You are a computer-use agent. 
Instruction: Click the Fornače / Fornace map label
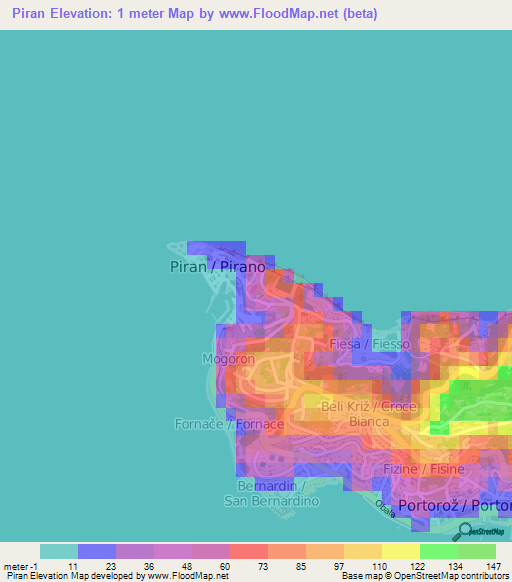point(229,424)
